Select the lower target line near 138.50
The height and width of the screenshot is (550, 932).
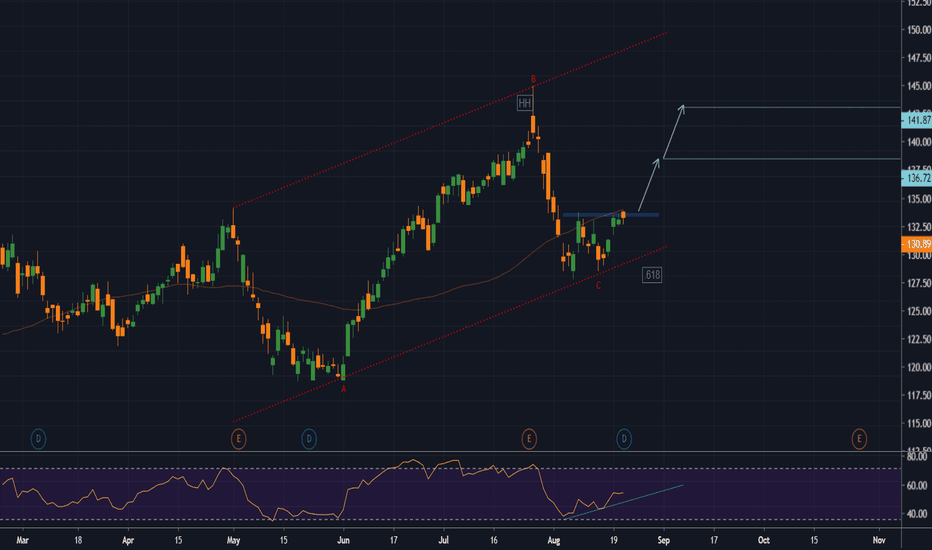[x=782, y=159]
